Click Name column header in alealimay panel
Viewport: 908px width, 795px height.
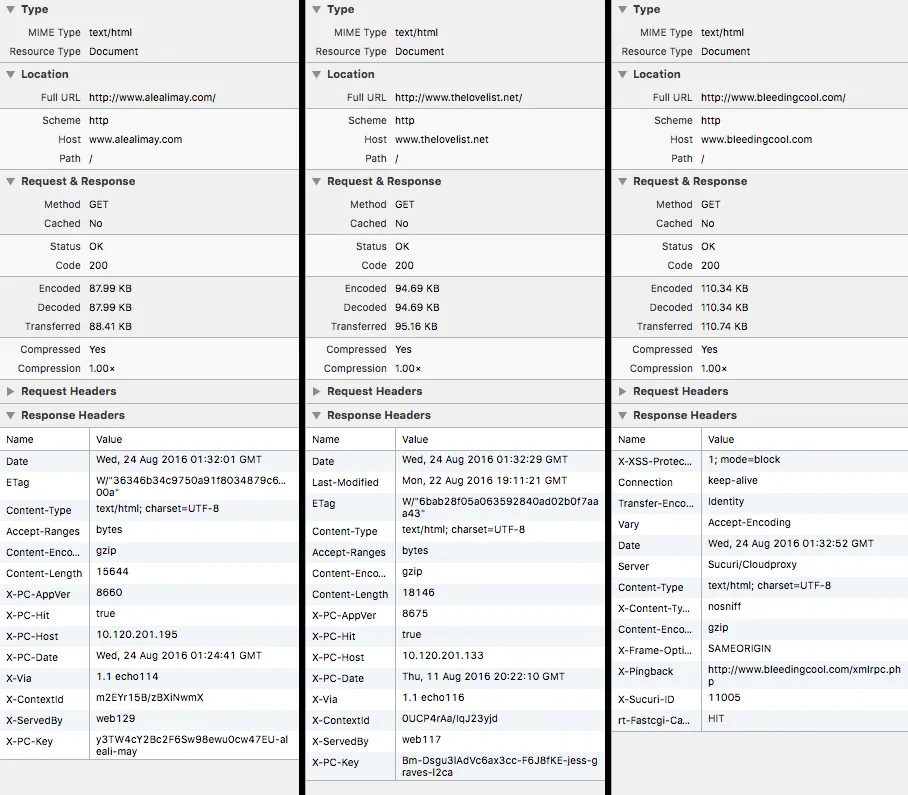tap(45, 439)
